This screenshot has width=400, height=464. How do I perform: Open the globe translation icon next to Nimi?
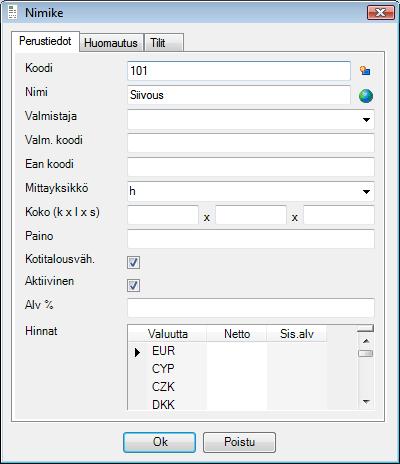pos(366,96)
